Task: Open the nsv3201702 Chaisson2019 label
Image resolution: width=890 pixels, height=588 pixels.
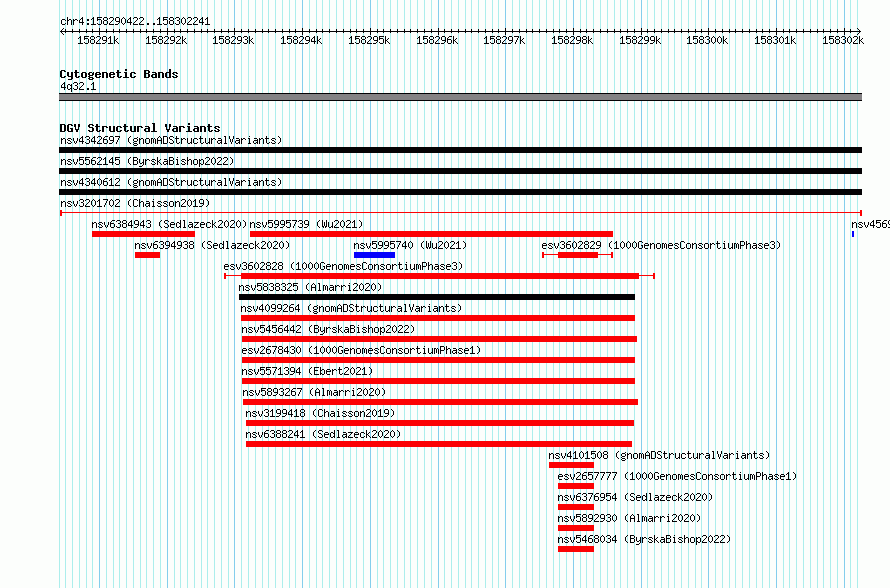Action: coord(135,203)
